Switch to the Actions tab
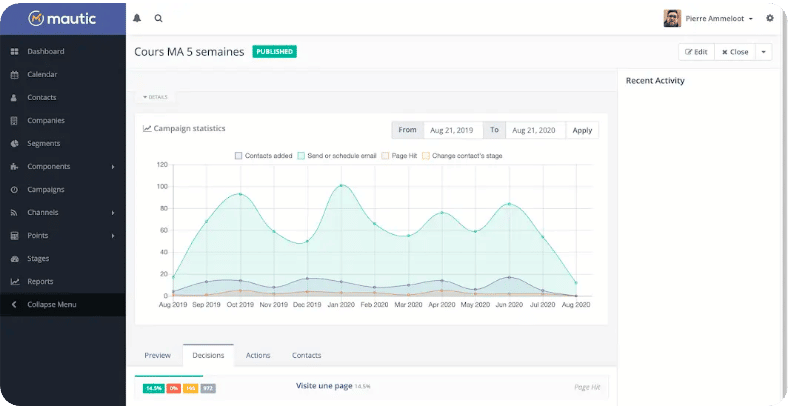This screenshot has height=409, width=788. pyautogui.click(x=258, y=355)
